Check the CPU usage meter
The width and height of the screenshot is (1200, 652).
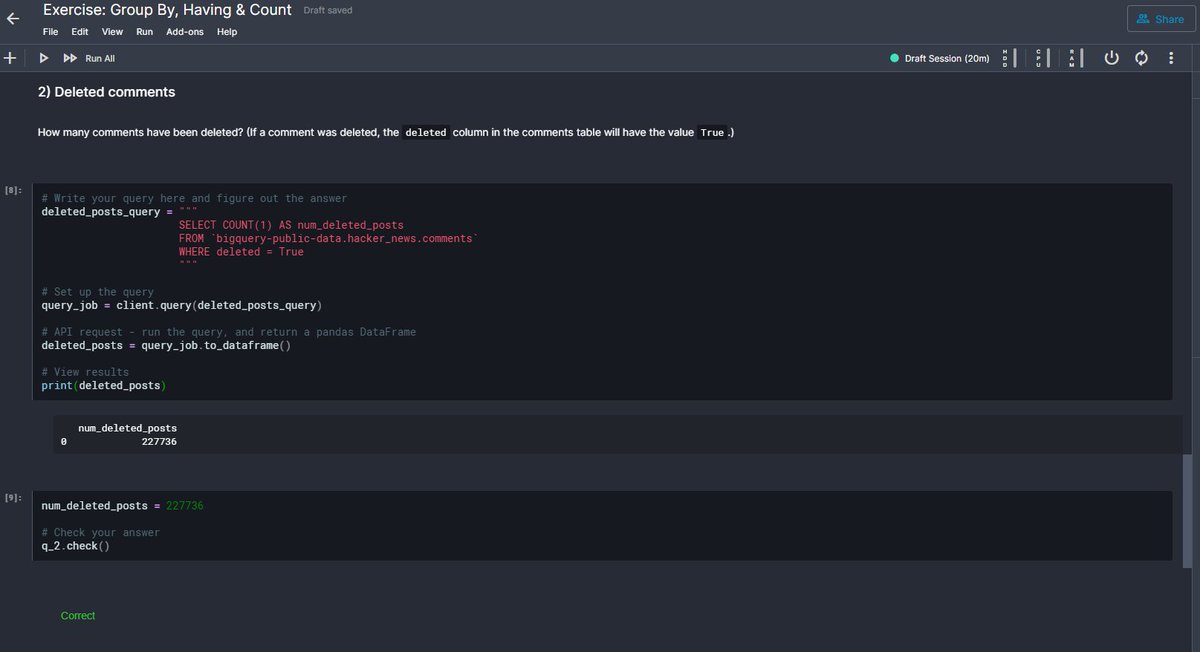1042,58
